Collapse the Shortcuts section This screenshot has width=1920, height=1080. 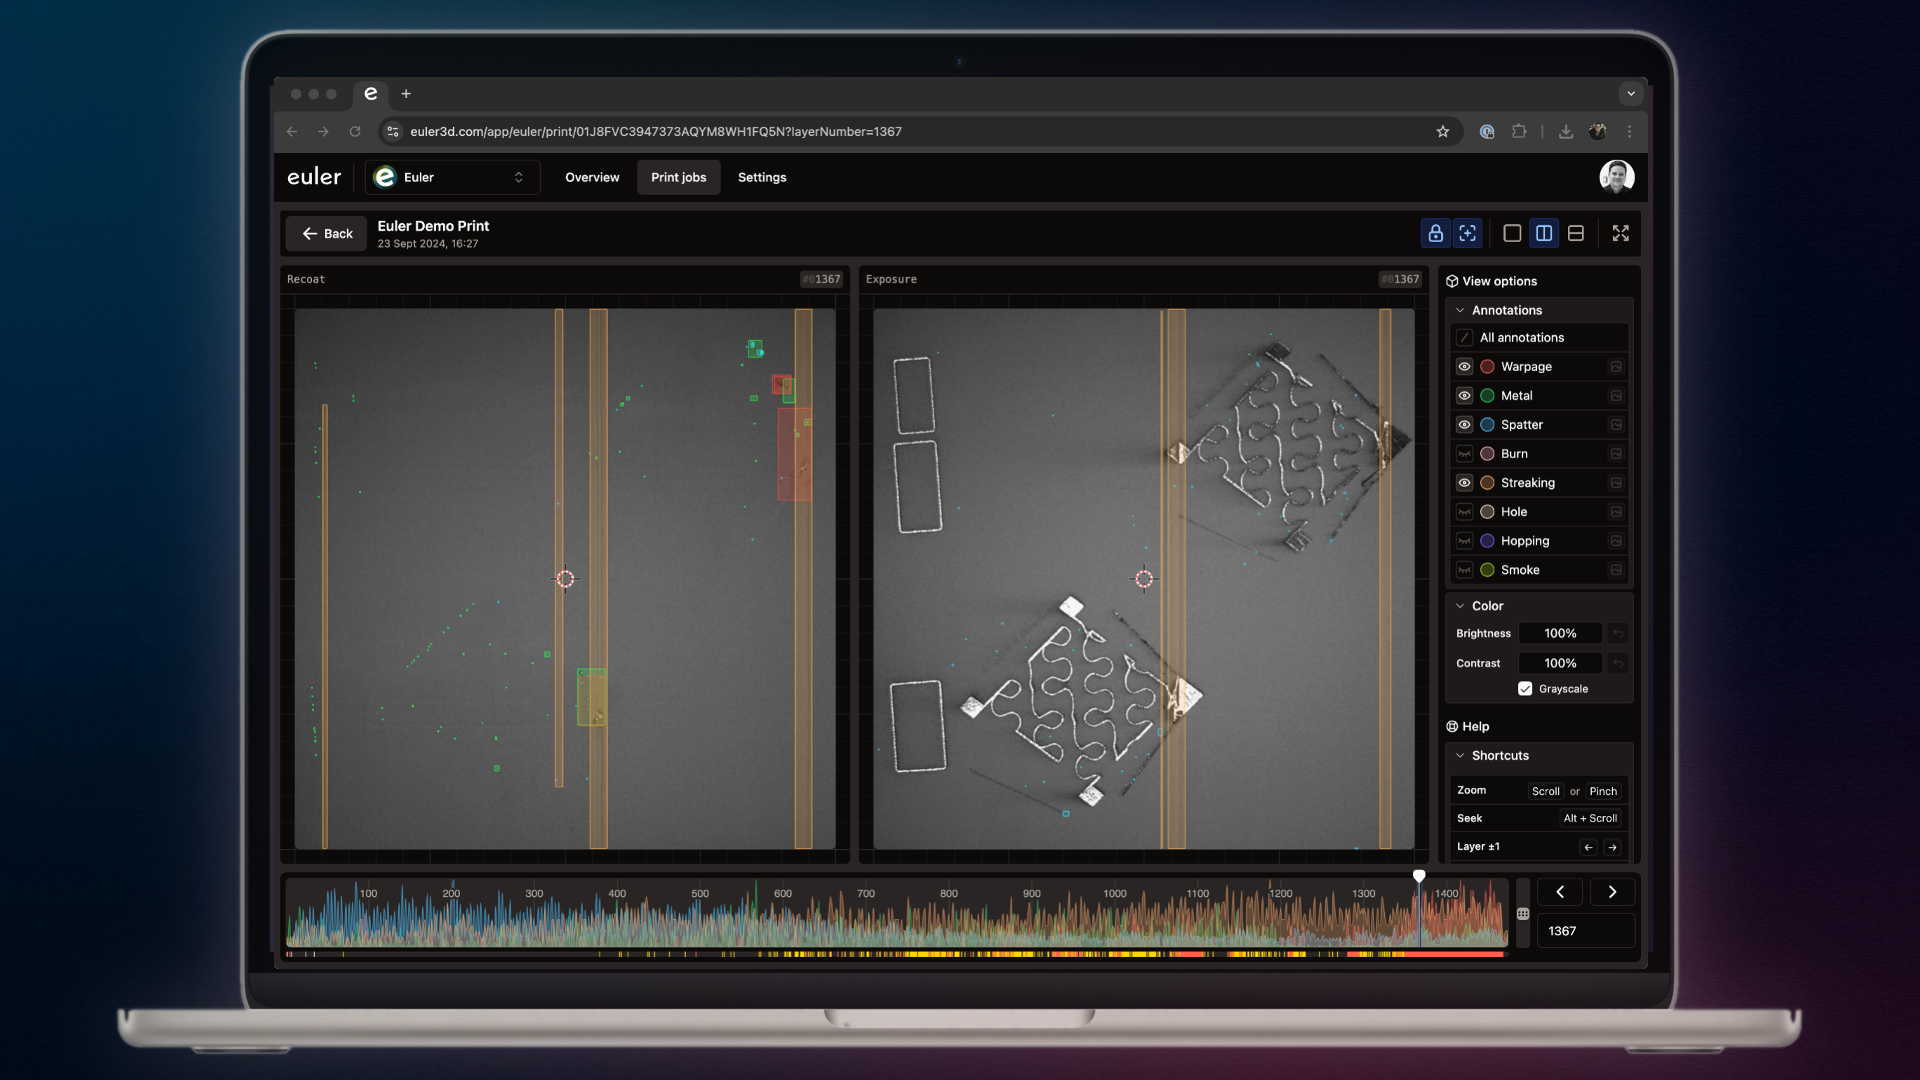1460,756
